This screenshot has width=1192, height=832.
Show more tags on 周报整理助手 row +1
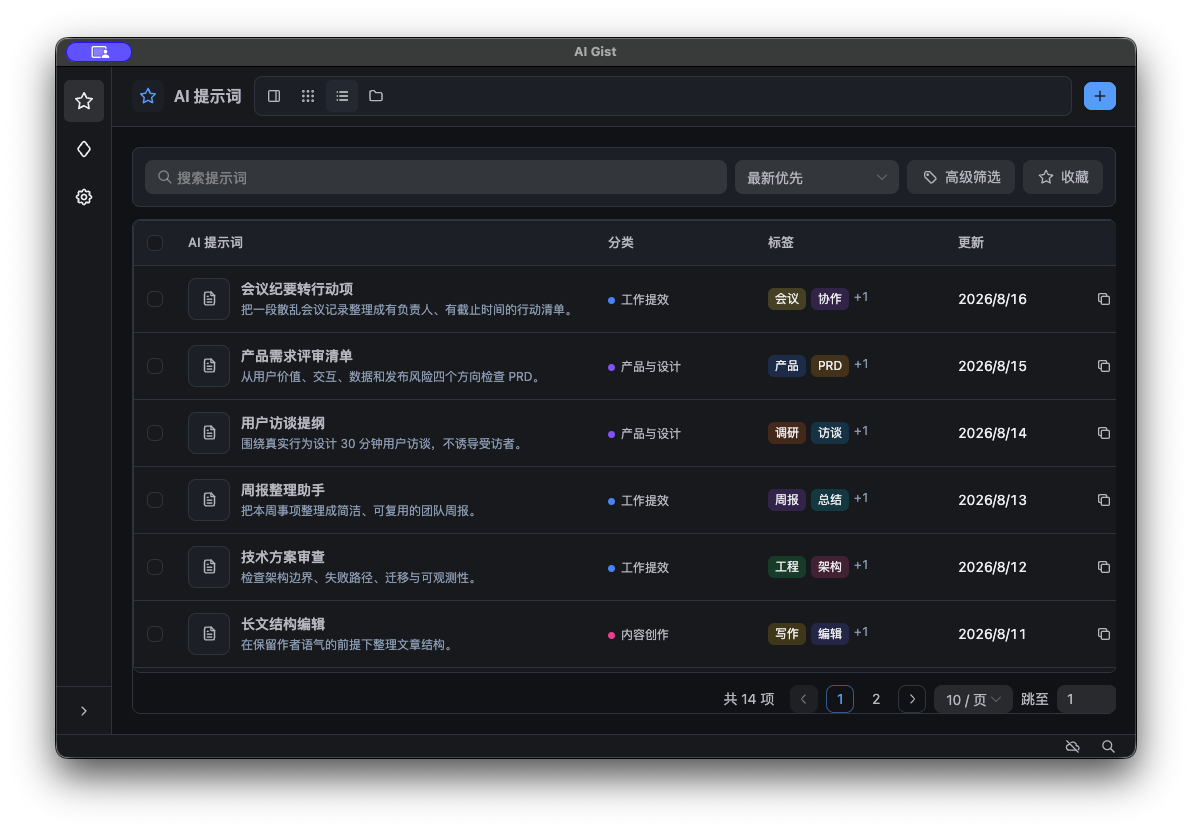coord(861,498)
